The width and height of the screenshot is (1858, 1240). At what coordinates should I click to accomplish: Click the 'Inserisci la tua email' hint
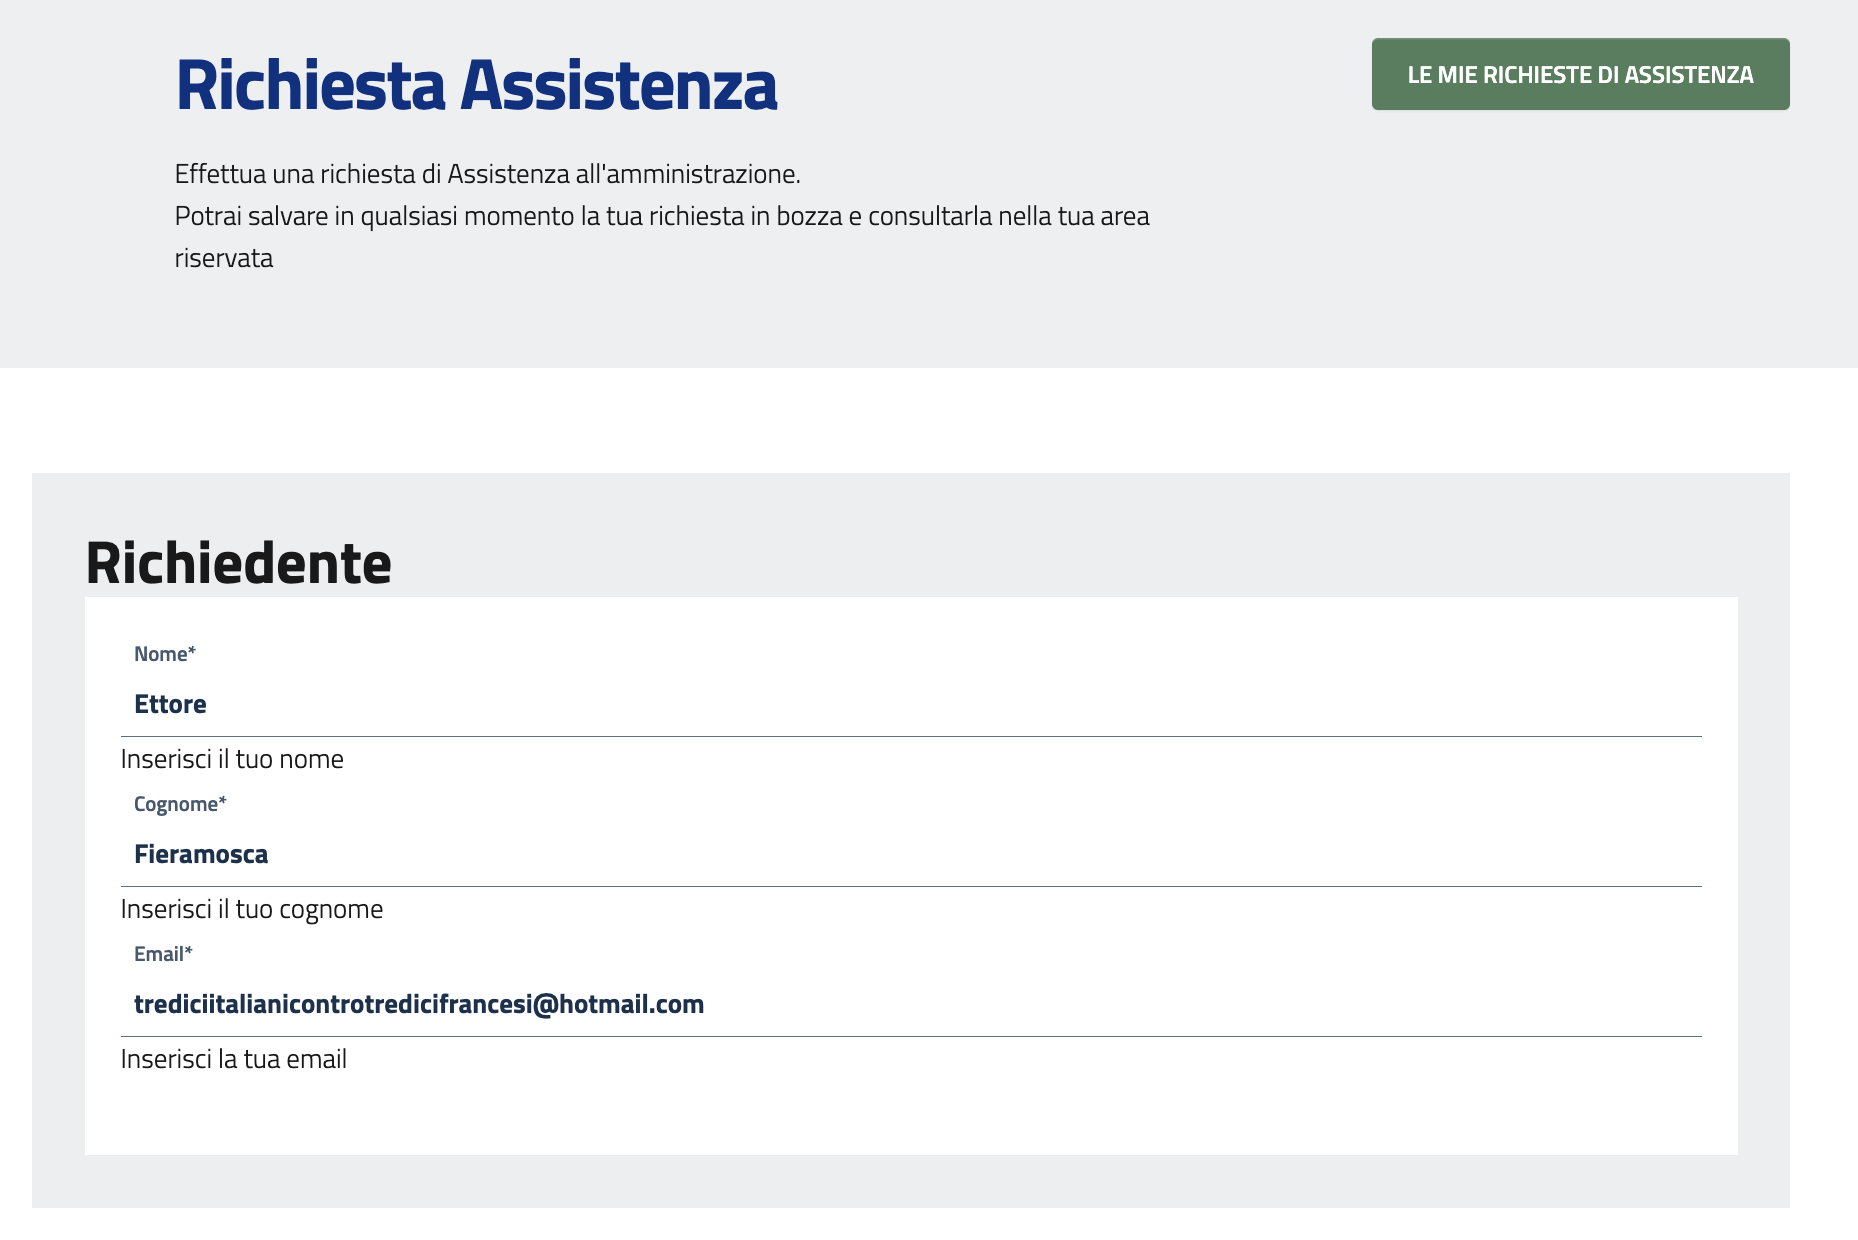tap(234, 1059)
